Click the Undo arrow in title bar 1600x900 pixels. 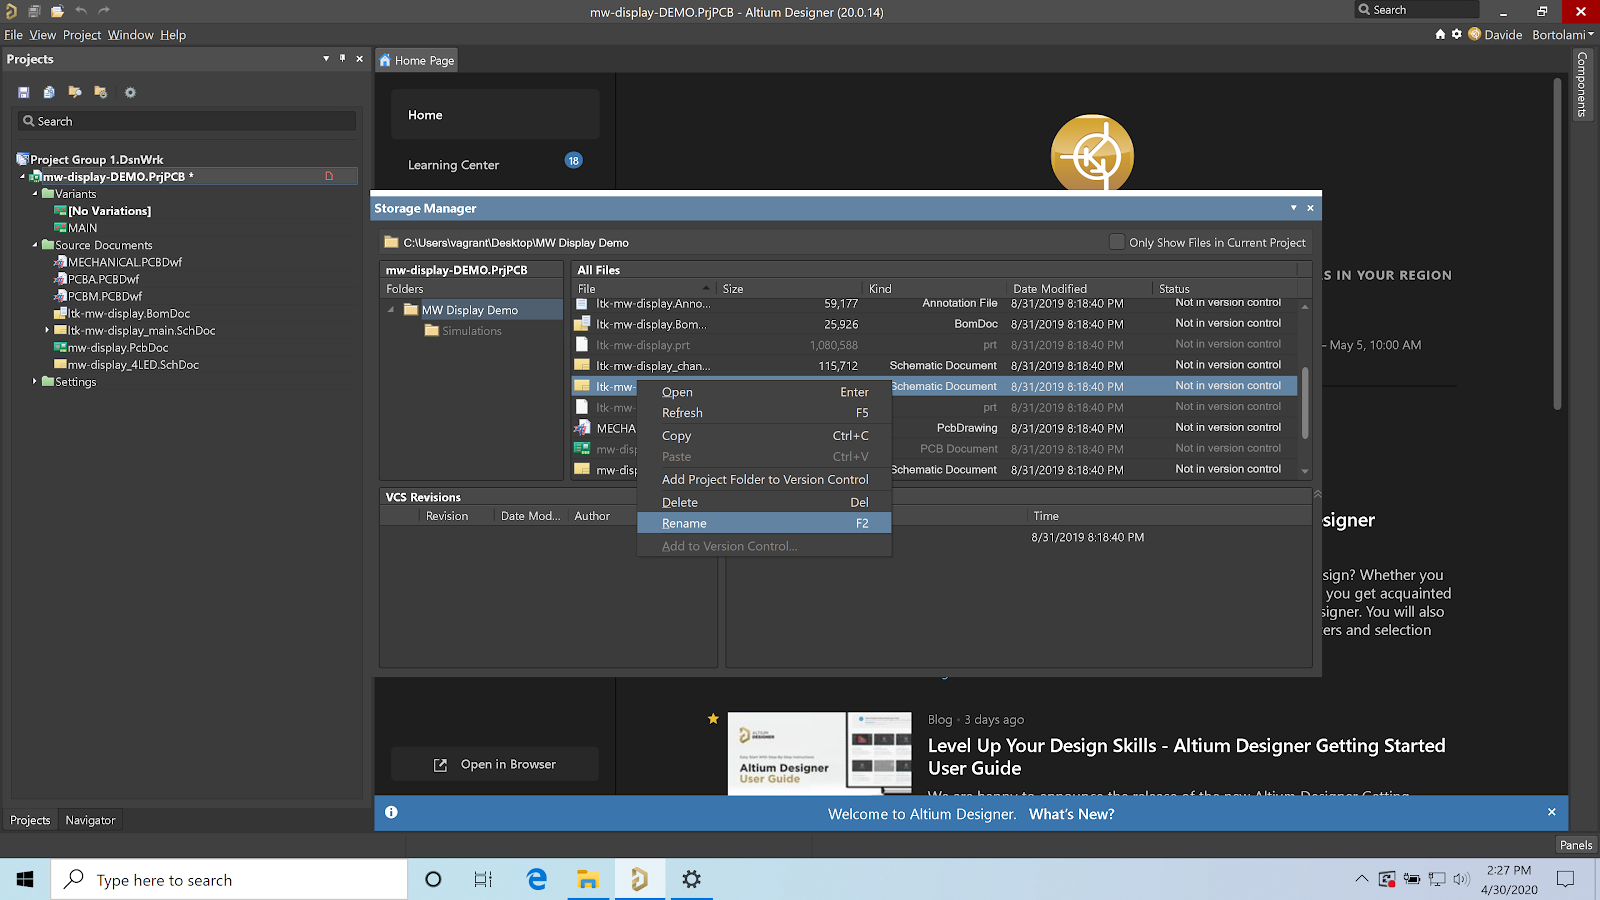(x=81, y=11)
